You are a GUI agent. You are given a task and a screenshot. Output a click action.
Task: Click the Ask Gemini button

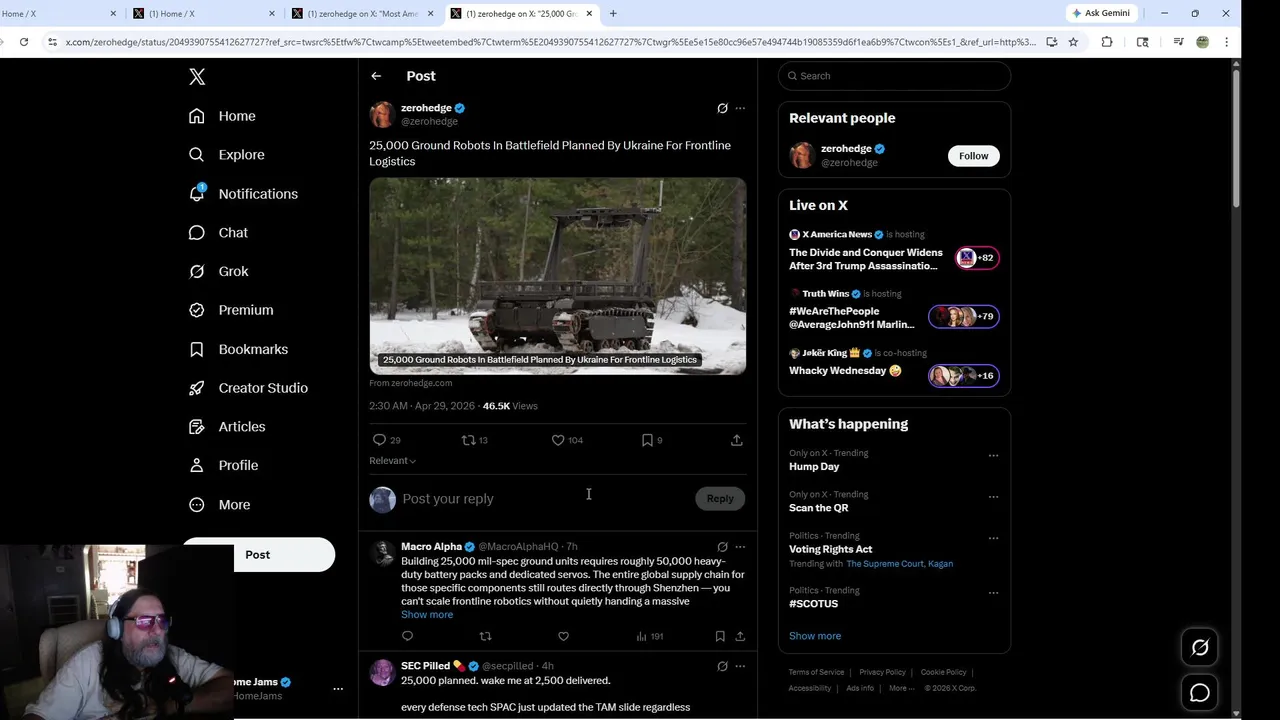1102,13
